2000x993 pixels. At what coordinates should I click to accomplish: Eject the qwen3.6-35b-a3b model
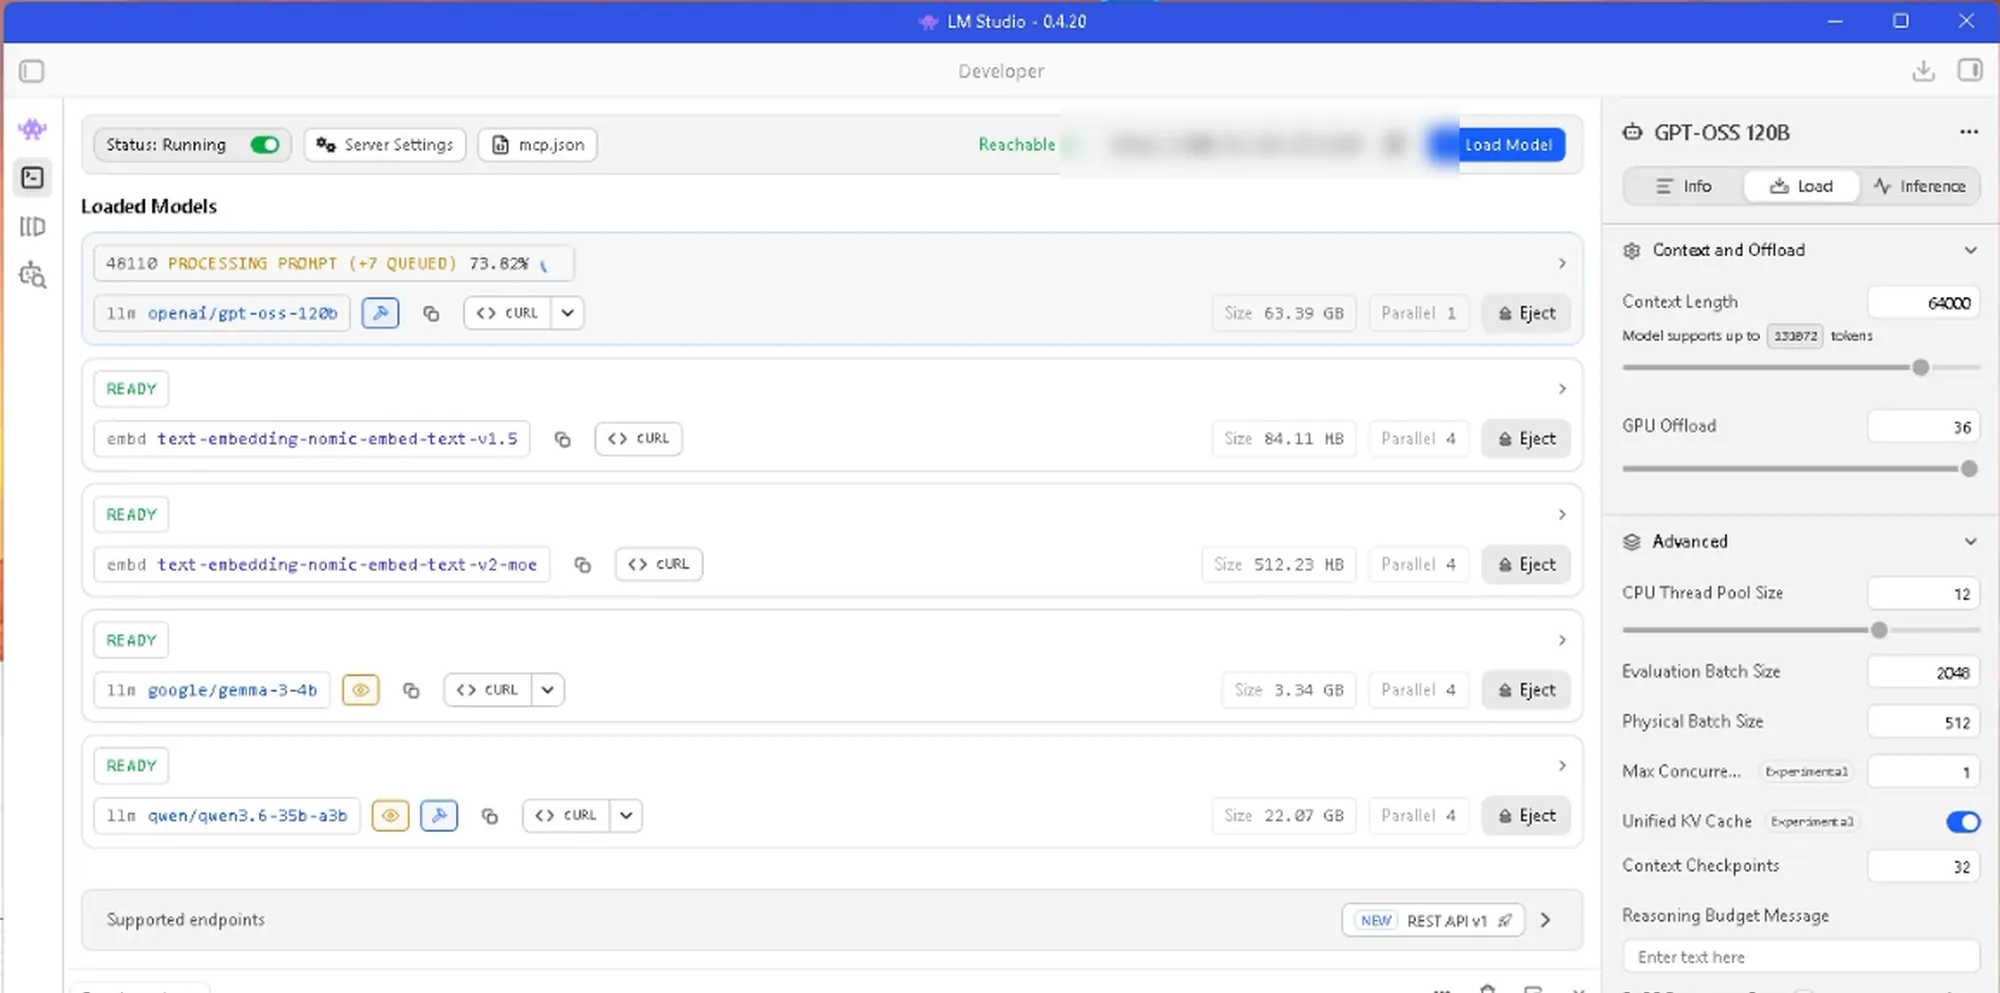coord(1526,816)
